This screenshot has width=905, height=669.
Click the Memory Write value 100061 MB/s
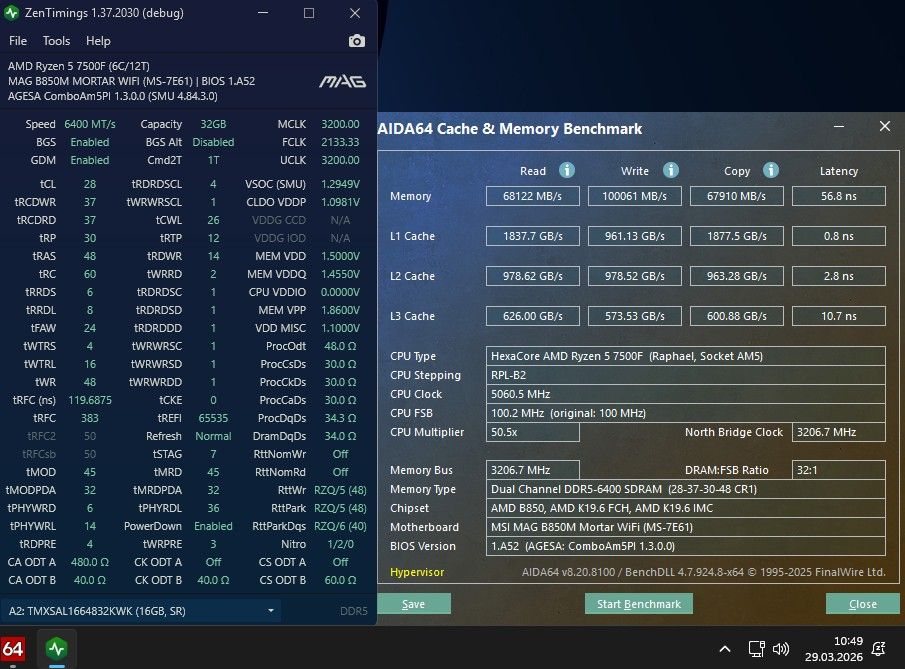(634, 196)
